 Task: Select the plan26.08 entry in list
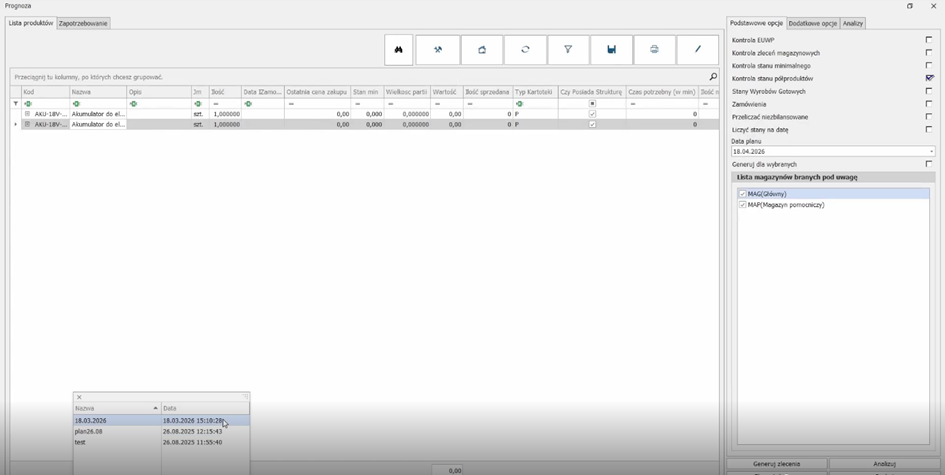coord(90,431)
